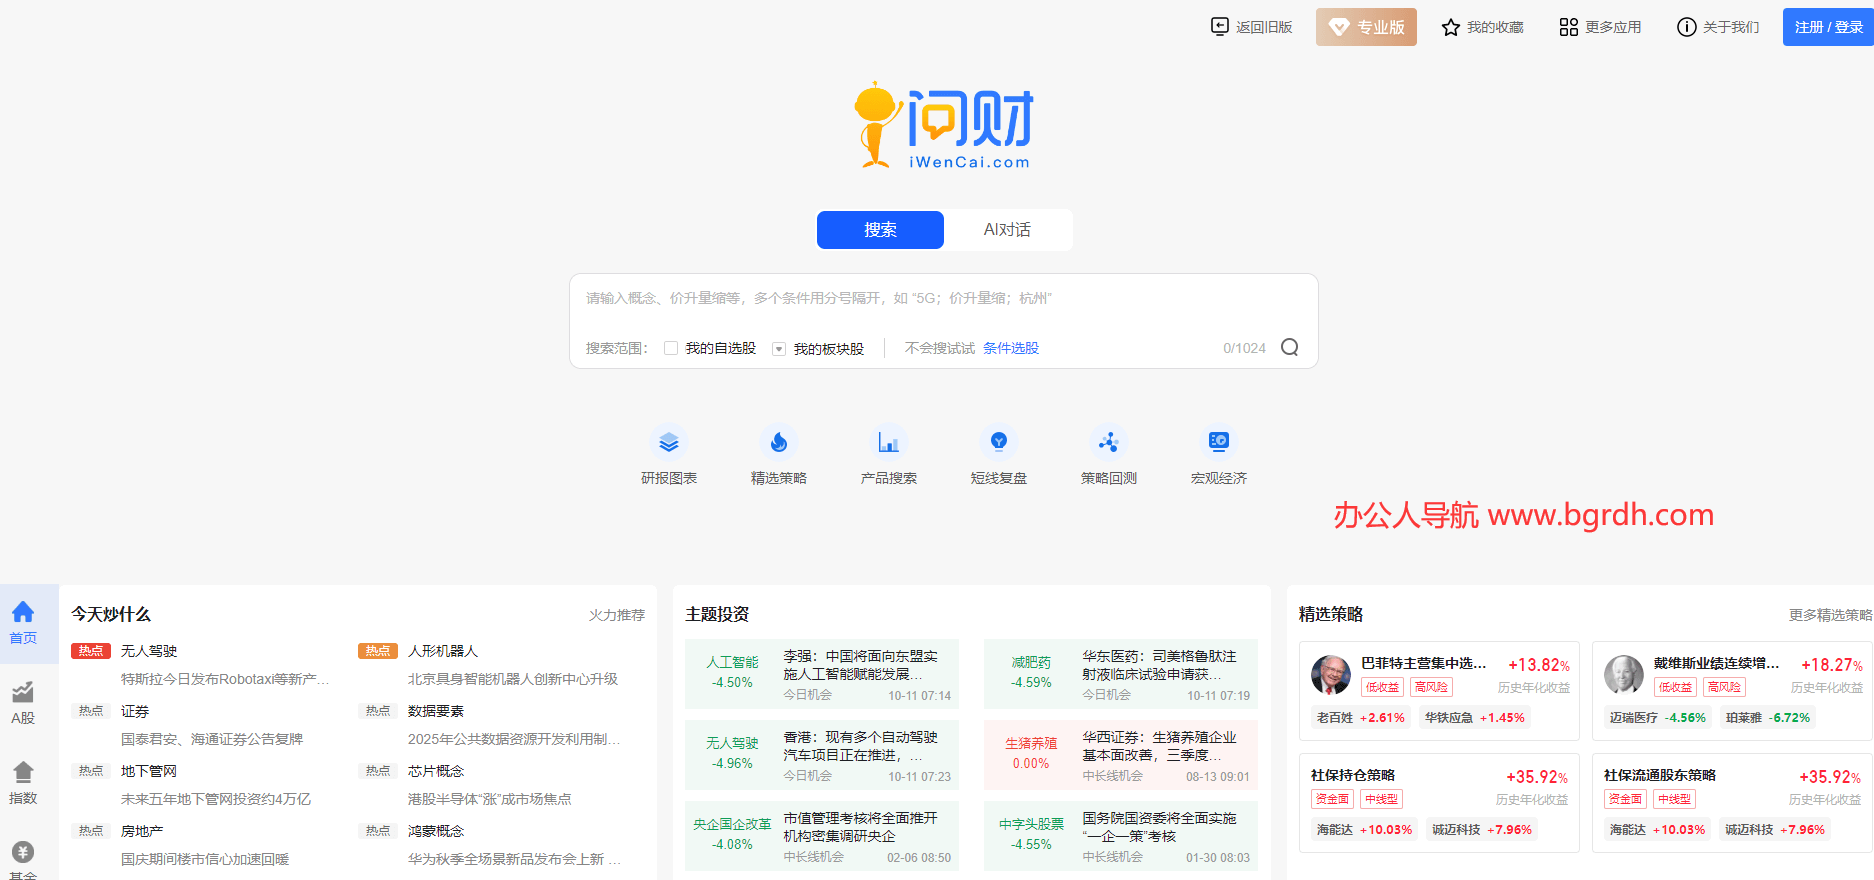Click the iWenCai logo
Viewport: 1874px width, 880px height.
(x=944, y=126)
